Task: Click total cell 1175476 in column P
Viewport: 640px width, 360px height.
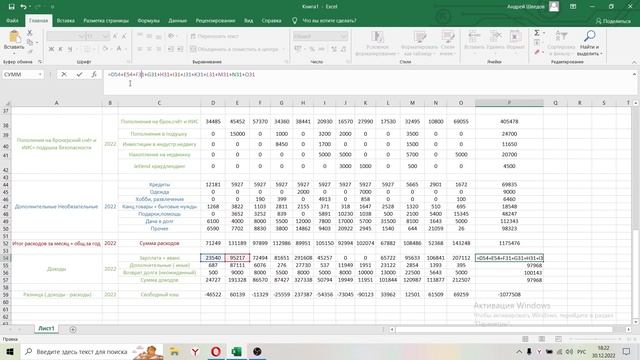Action: coord(509,243)
